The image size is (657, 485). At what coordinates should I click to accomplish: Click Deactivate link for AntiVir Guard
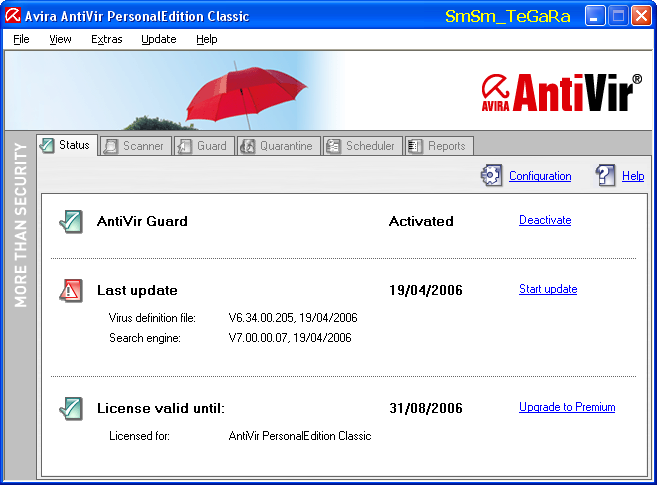545,220
